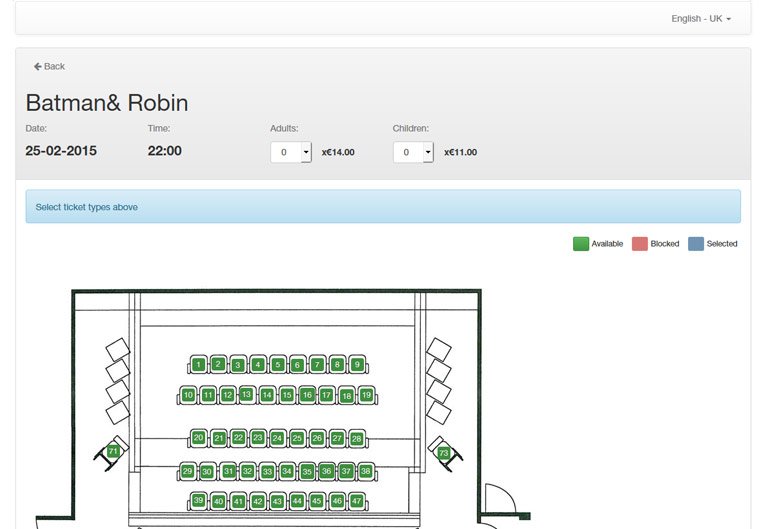Select seat 37
Screen dimensions: 763x529
tap(346, 471)
